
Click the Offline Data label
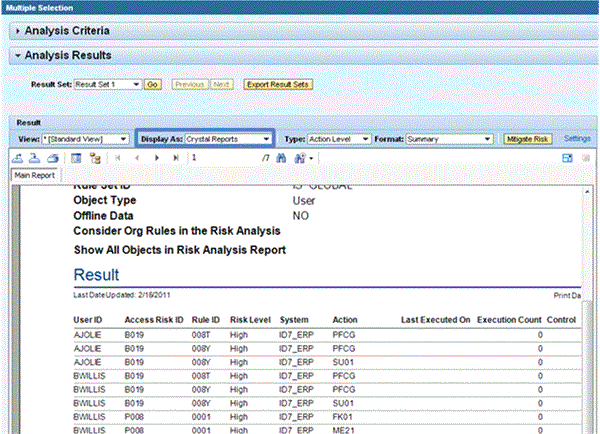(x=103, y=216)
